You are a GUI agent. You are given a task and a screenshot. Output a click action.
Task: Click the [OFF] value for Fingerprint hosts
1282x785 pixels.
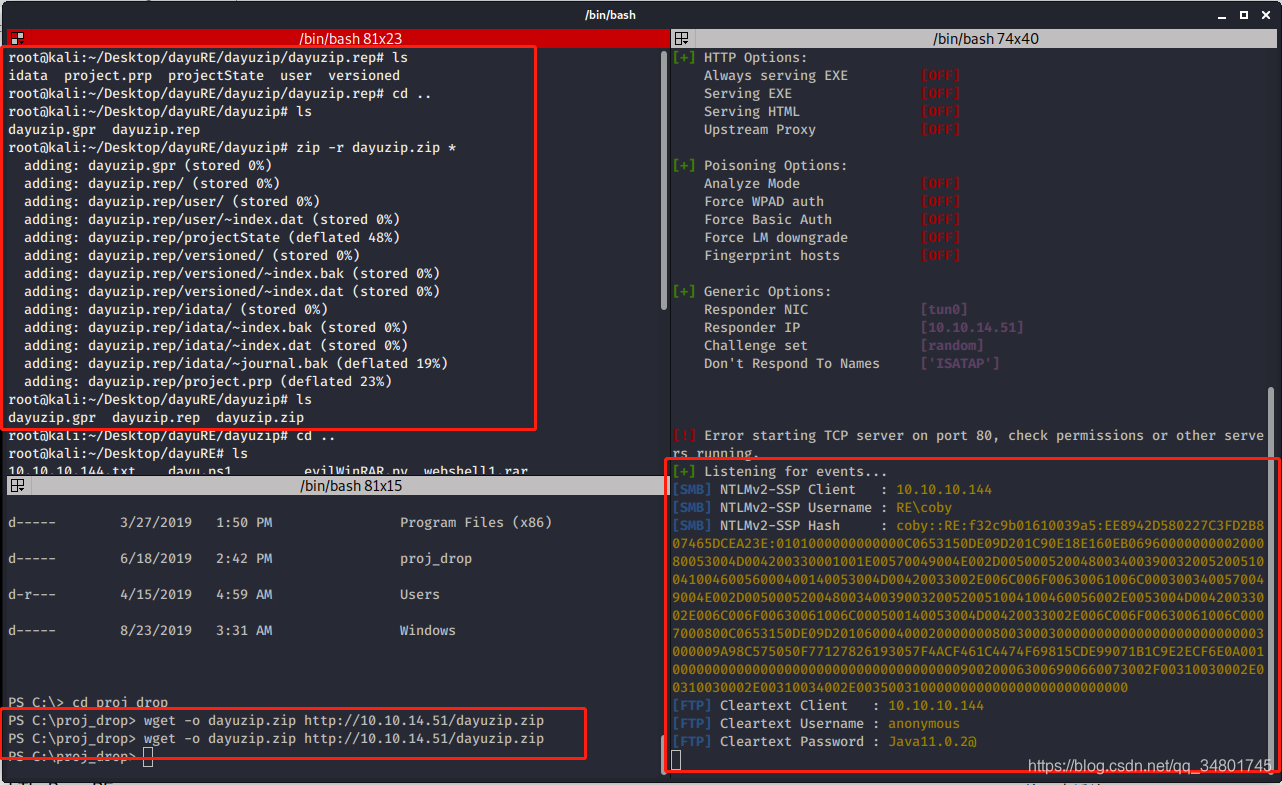click(x=940, y=256)
